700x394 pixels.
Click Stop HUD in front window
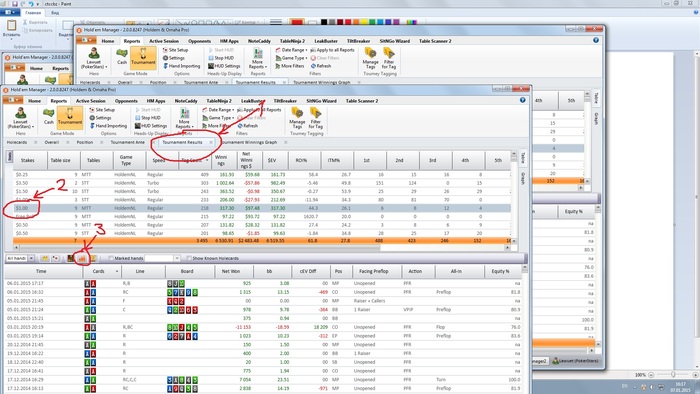tap(147, 118)
